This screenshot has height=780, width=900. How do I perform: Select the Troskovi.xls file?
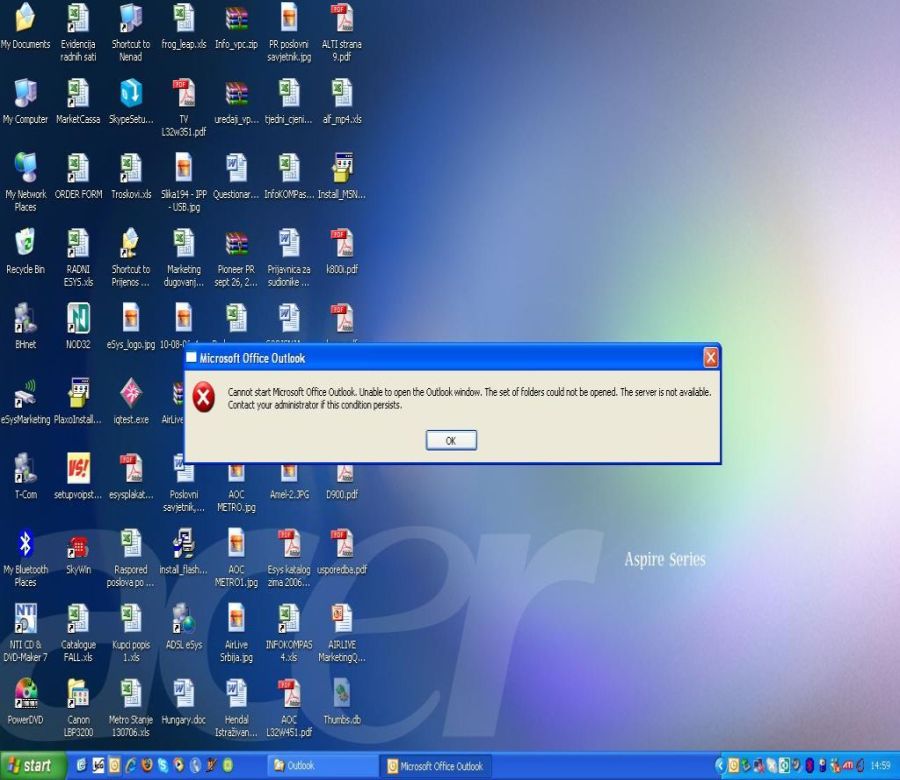pos(131,176)
